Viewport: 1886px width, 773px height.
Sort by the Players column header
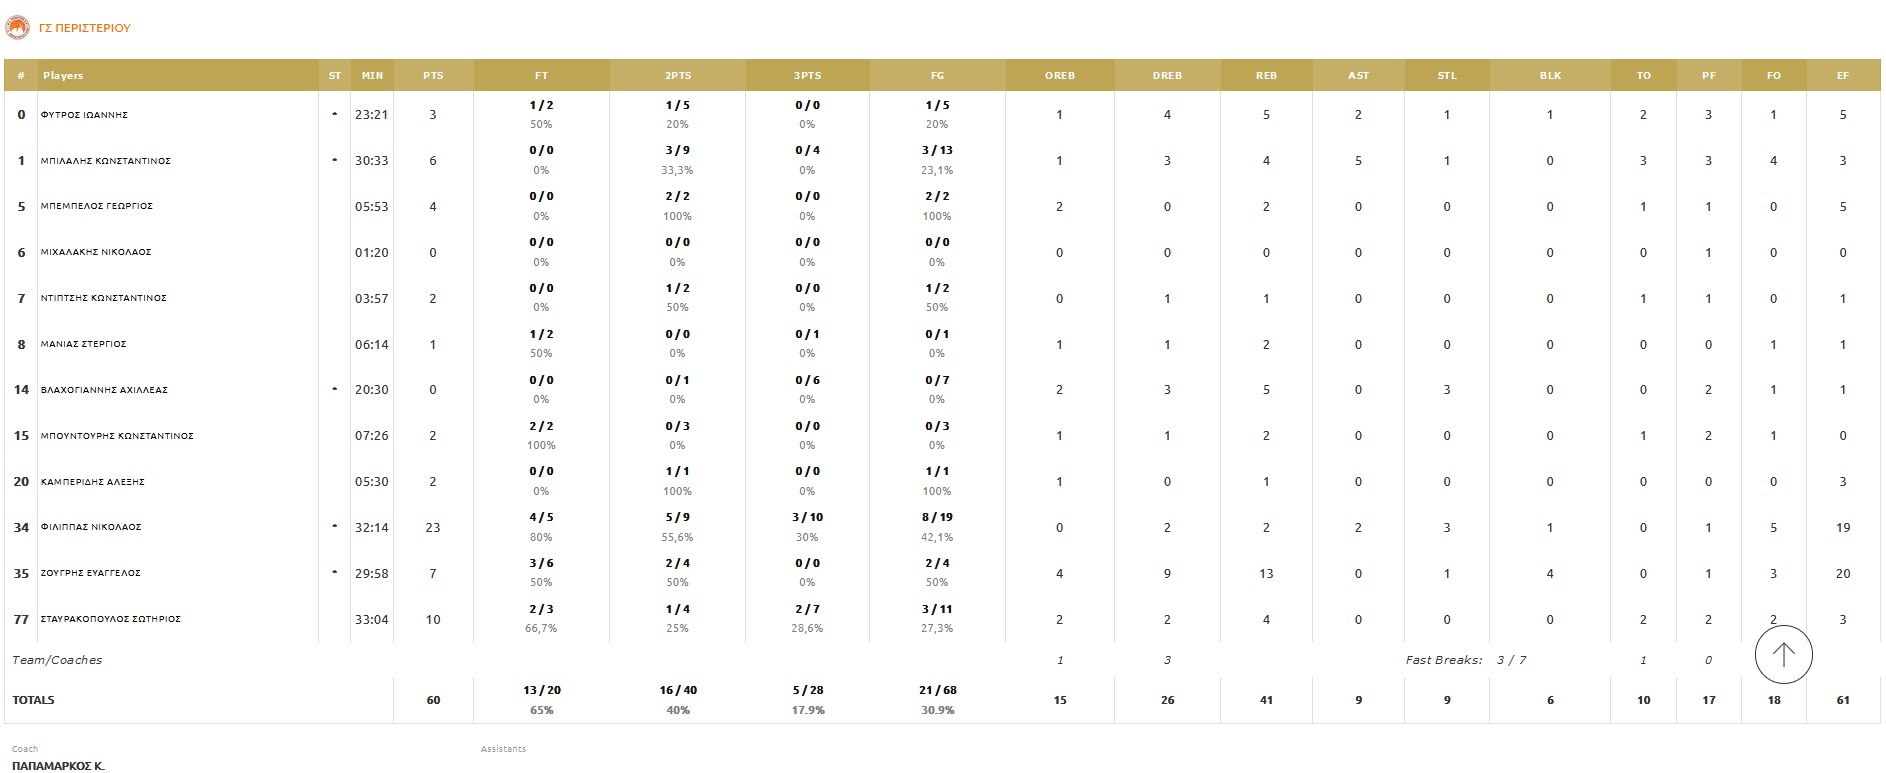click(63, 76)
